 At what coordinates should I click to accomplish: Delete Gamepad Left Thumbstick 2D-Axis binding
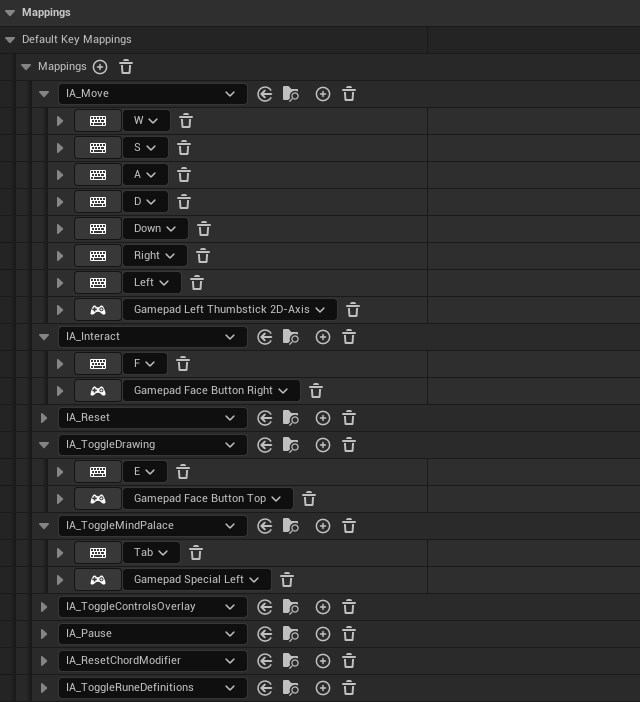point(353,310)
